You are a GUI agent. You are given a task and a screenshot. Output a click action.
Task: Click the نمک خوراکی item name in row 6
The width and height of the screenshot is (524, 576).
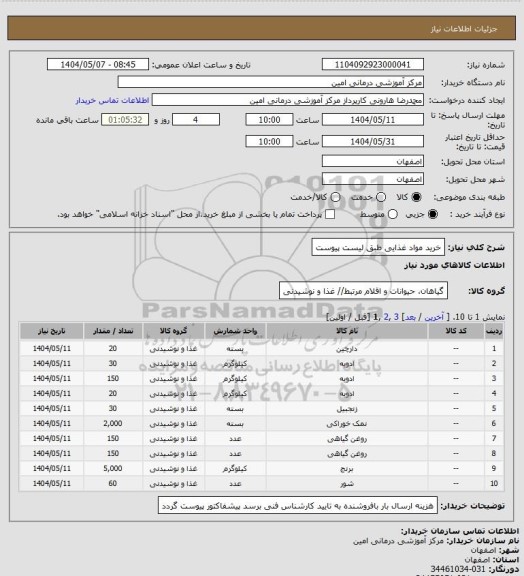pos(347,424)
